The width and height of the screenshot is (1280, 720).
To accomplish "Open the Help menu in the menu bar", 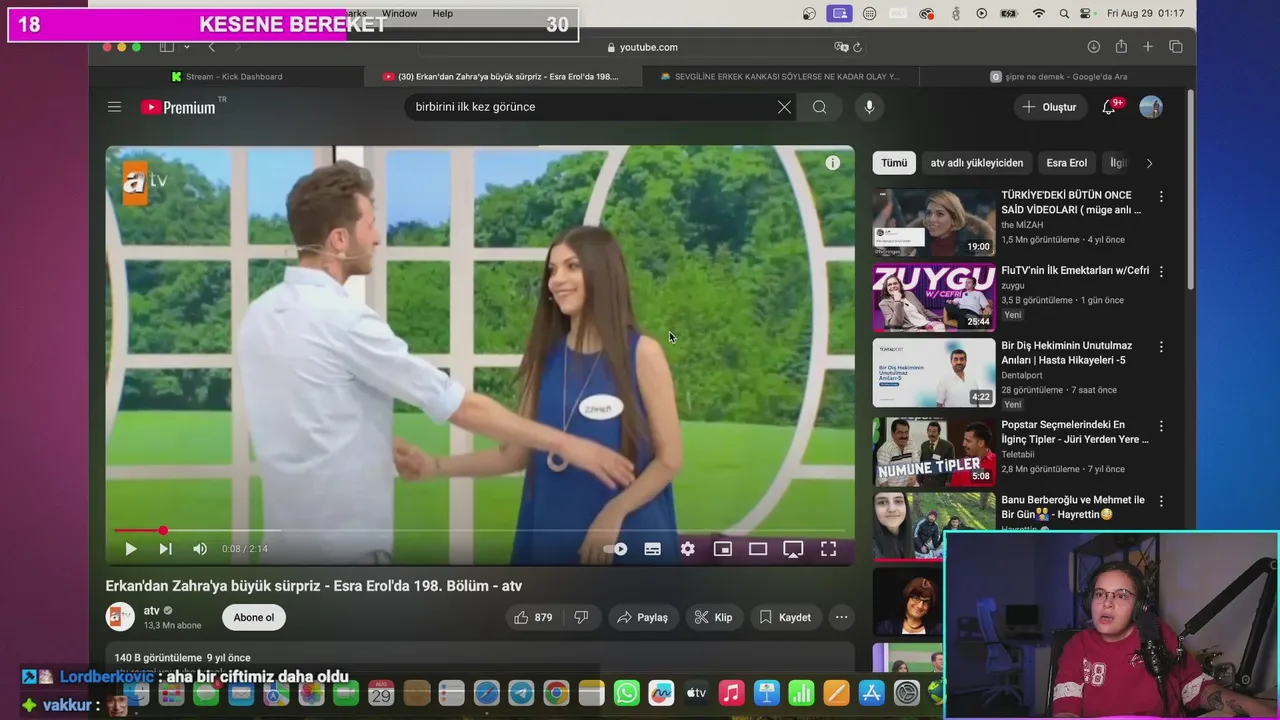I will [443, 14].
